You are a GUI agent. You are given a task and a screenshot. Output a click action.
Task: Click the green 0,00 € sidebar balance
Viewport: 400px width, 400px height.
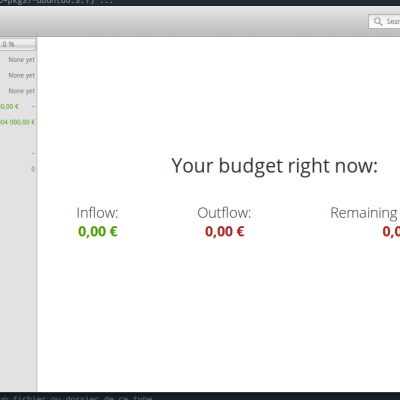tap(9, 107)
